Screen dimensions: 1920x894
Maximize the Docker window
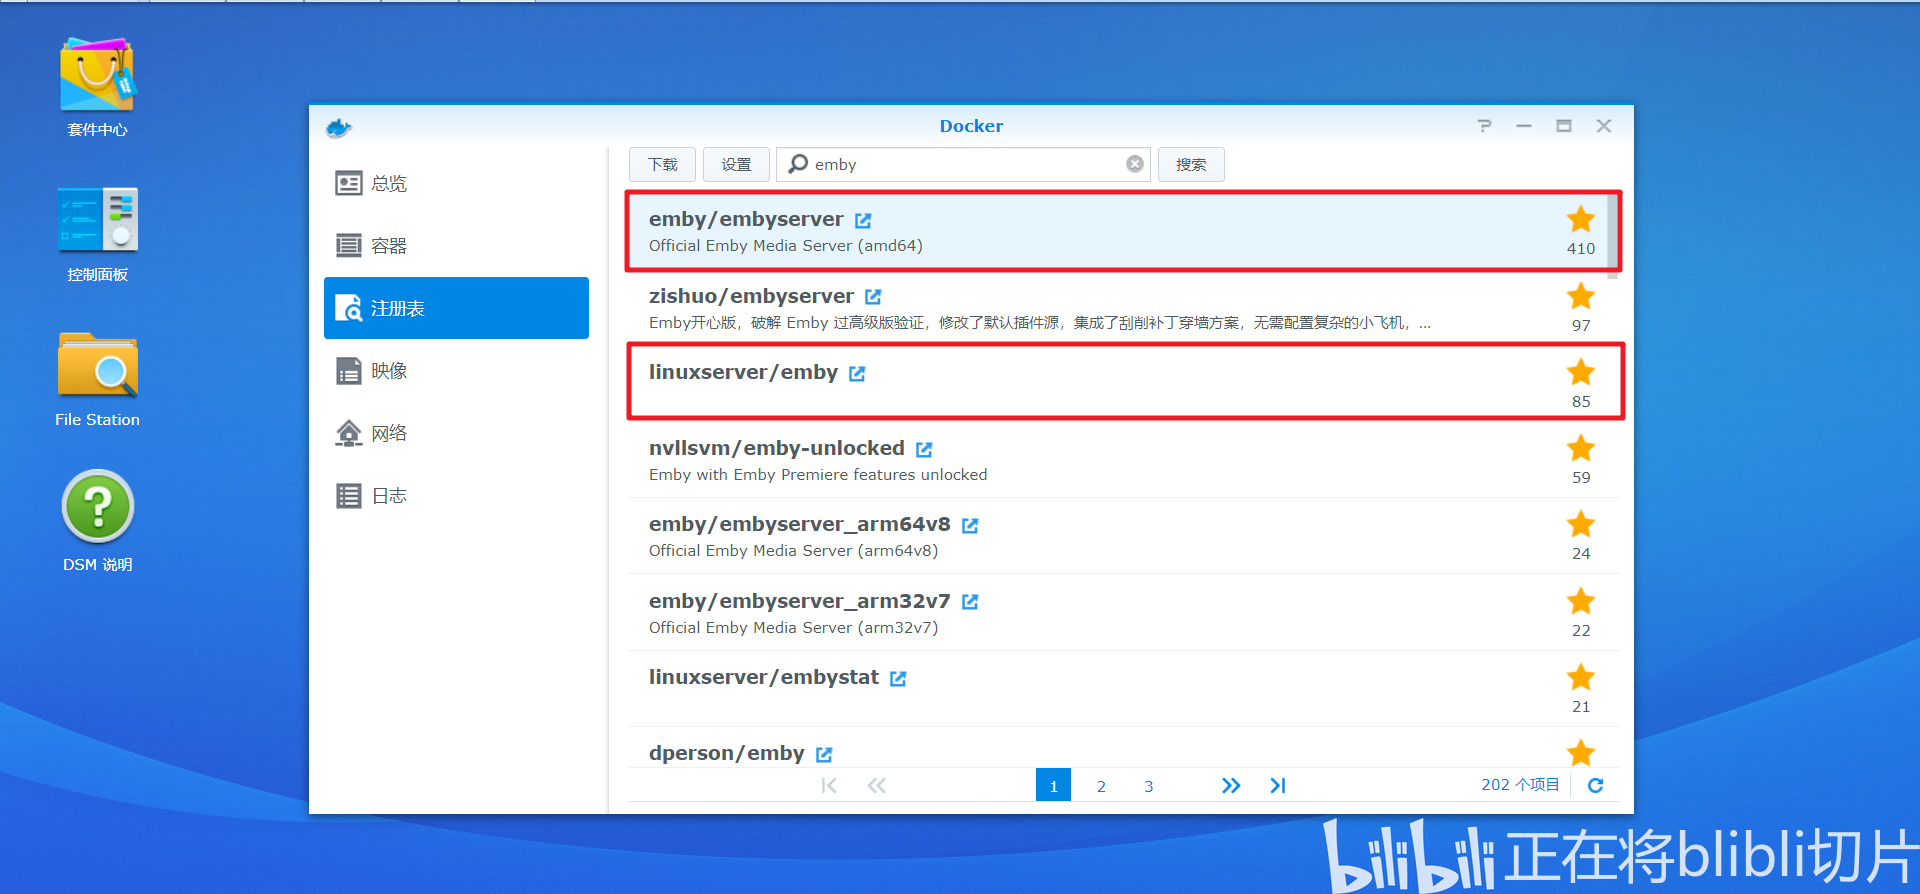1564,126
